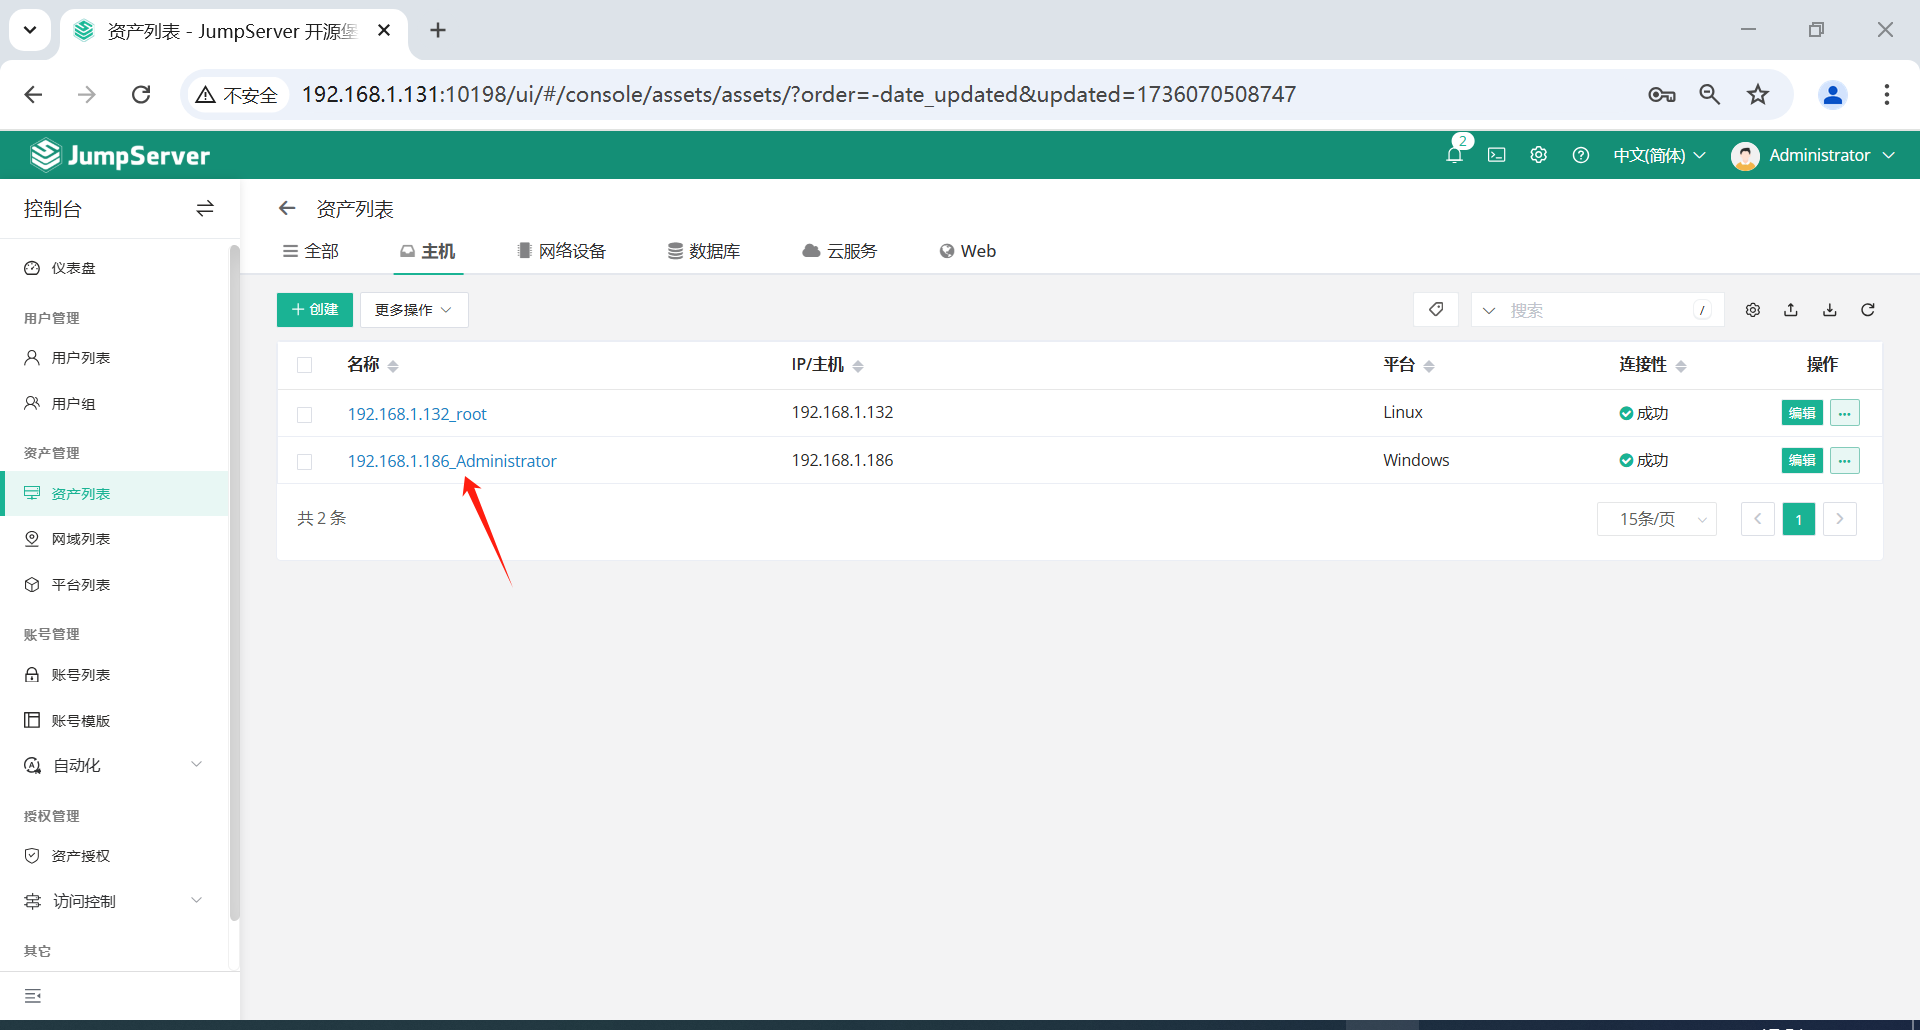Open the 192.168.1.186_Administrator asset link
The image size is (1920, 1030).
pyautogui.click(x=452, y=461)
